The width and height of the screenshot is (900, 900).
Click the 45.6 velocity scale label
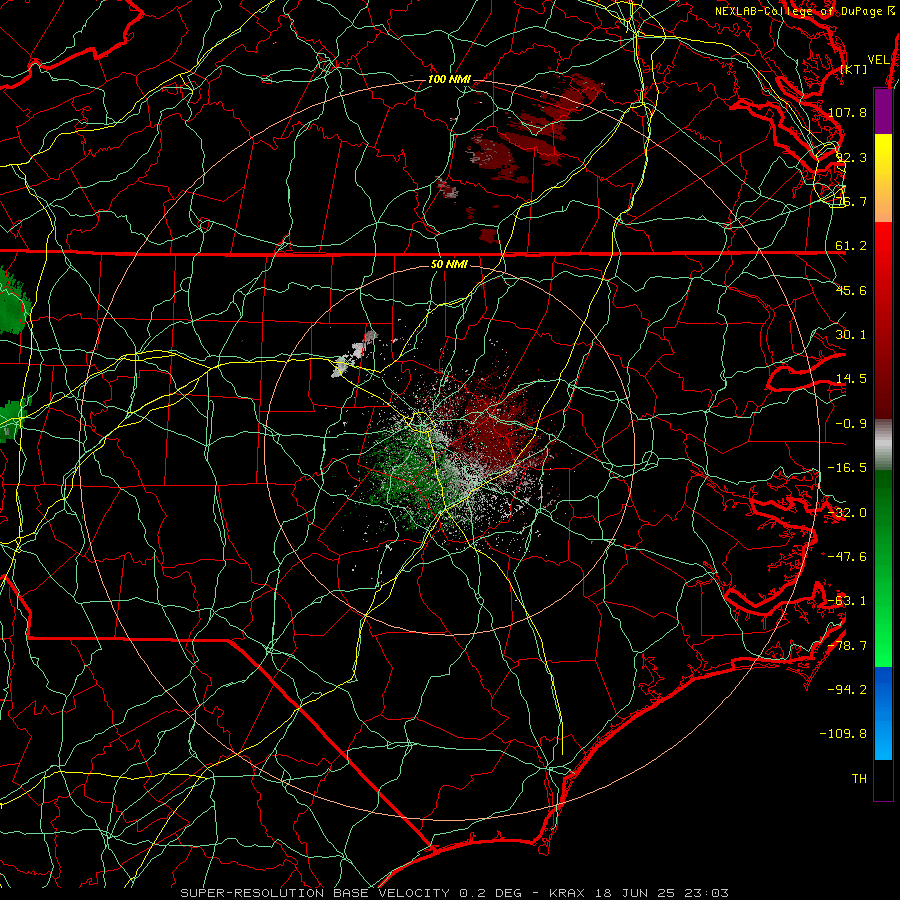point(851,290)
